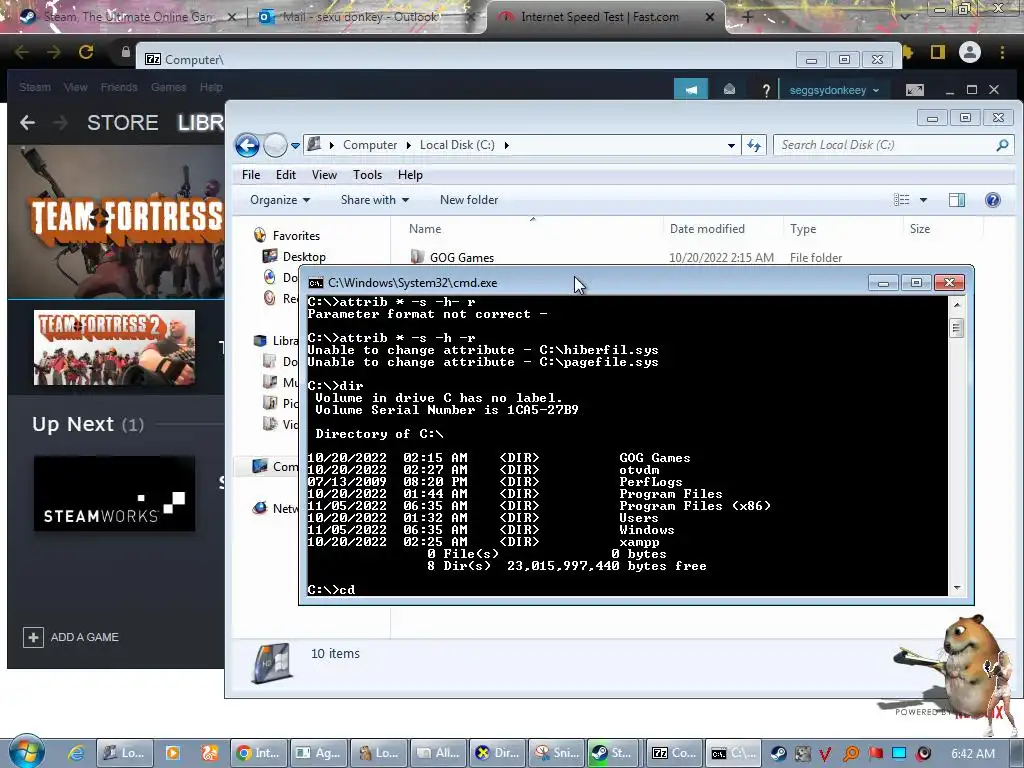Select Favorites in the navigation pane
The height and width of the screenshot is (768, 1024).
(296, 236)
